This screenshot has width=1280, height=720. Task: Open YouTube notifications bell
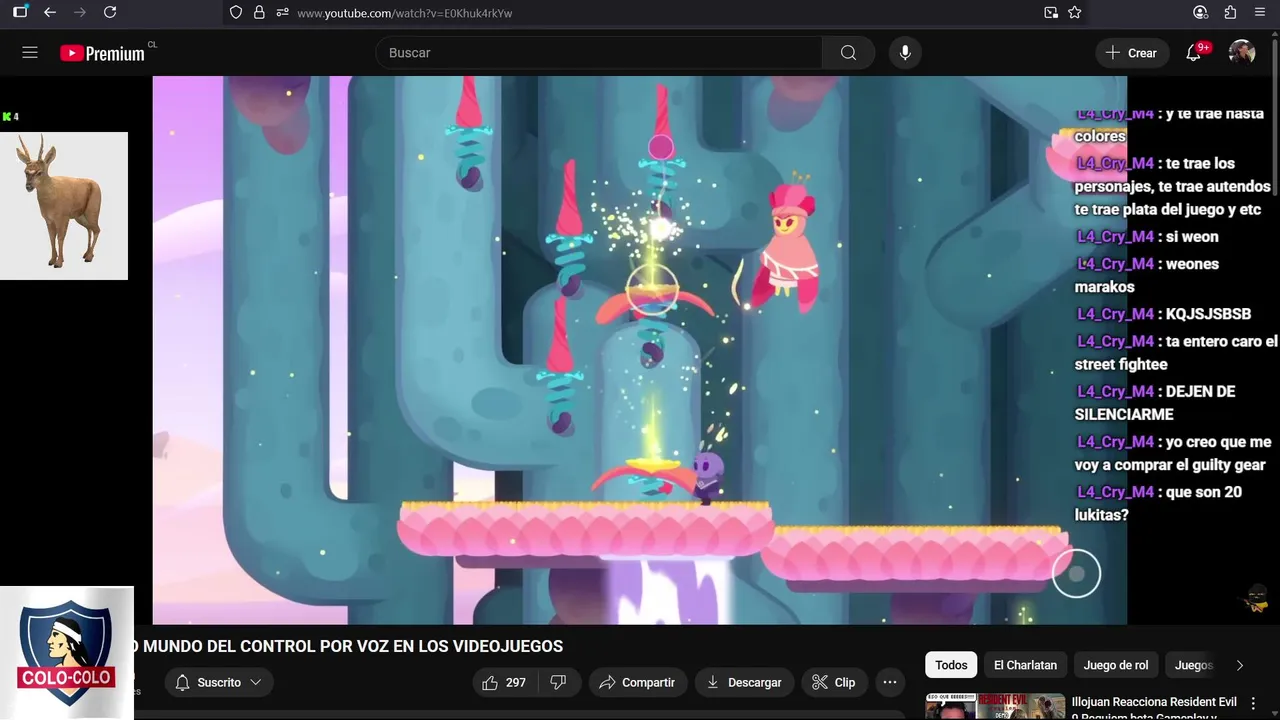(1193, 53)
